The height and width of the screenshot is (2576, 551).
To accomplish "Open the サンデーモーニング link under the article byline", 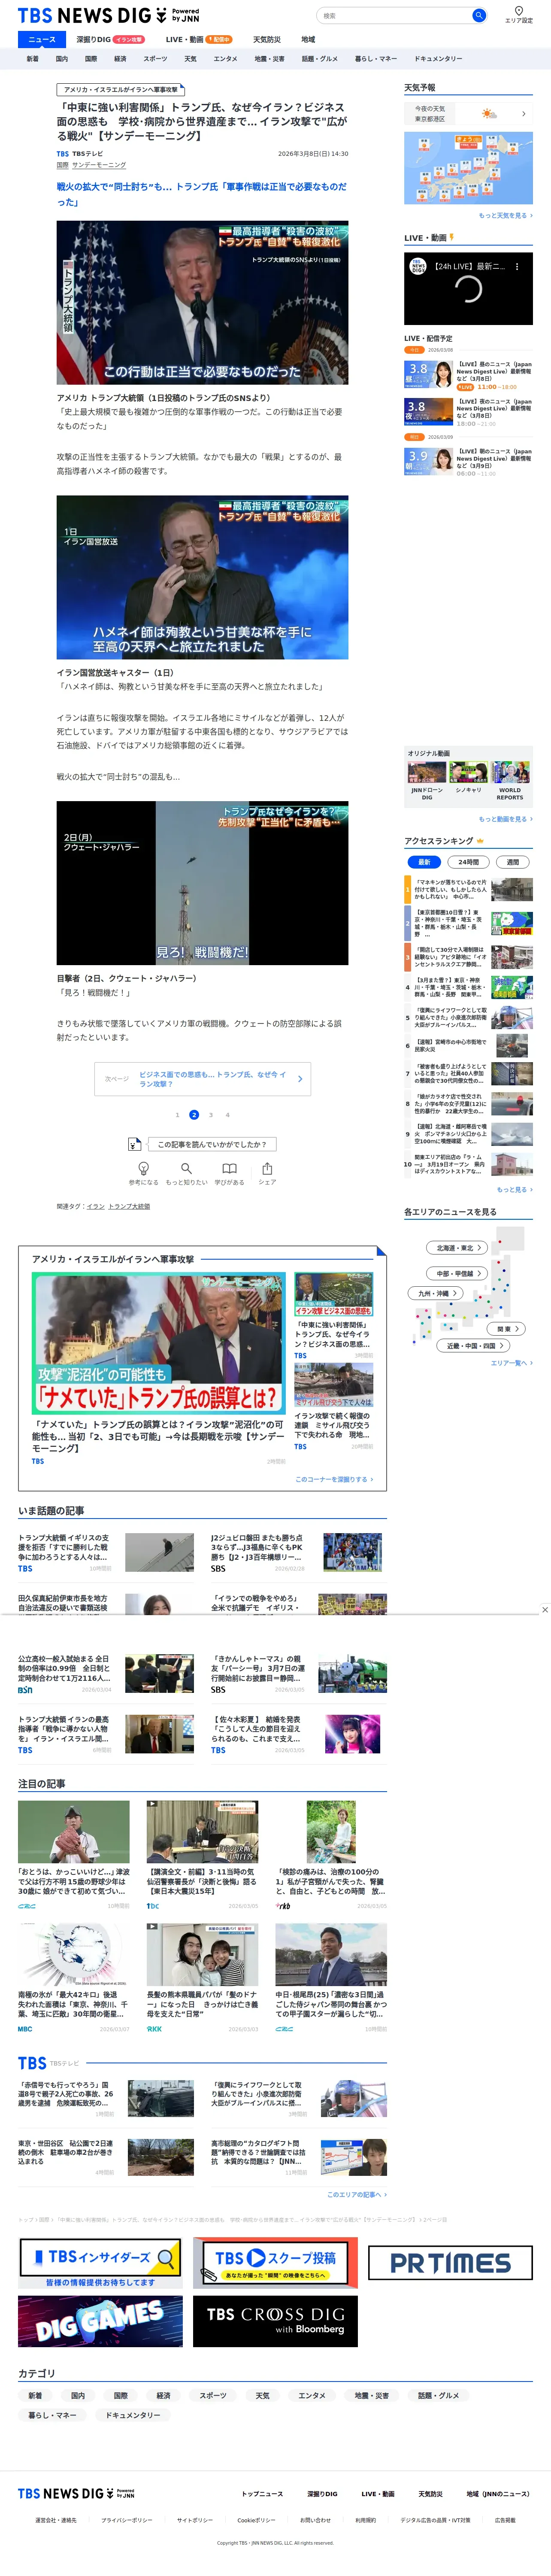I will point(99,165).
